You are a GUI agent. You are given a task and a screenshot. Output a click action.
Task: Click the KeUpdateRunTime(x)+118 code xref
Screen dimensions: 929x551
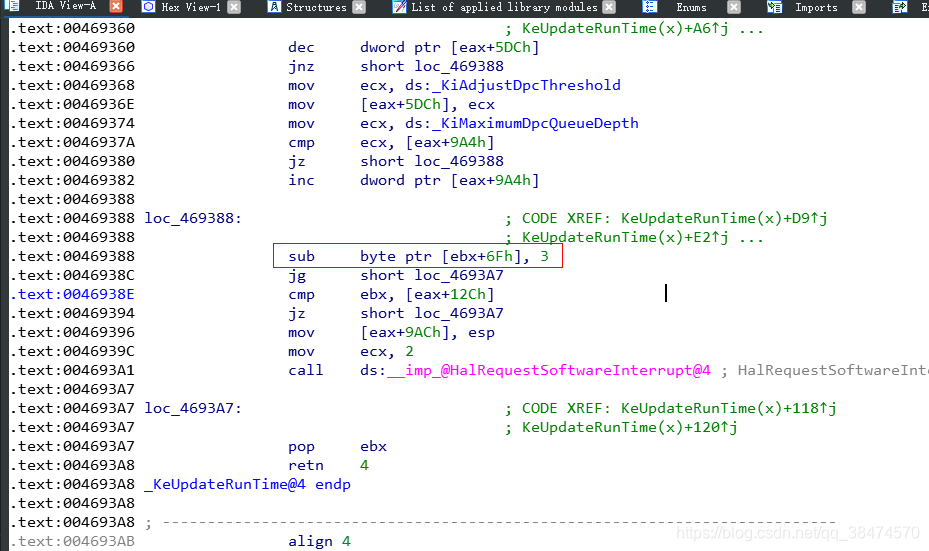point(729,408)
